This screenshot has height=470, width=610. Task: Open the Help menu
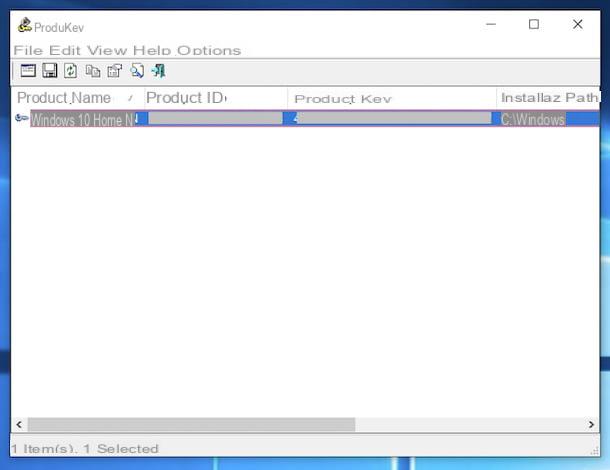pyautogui.click(x=152, y=50)
